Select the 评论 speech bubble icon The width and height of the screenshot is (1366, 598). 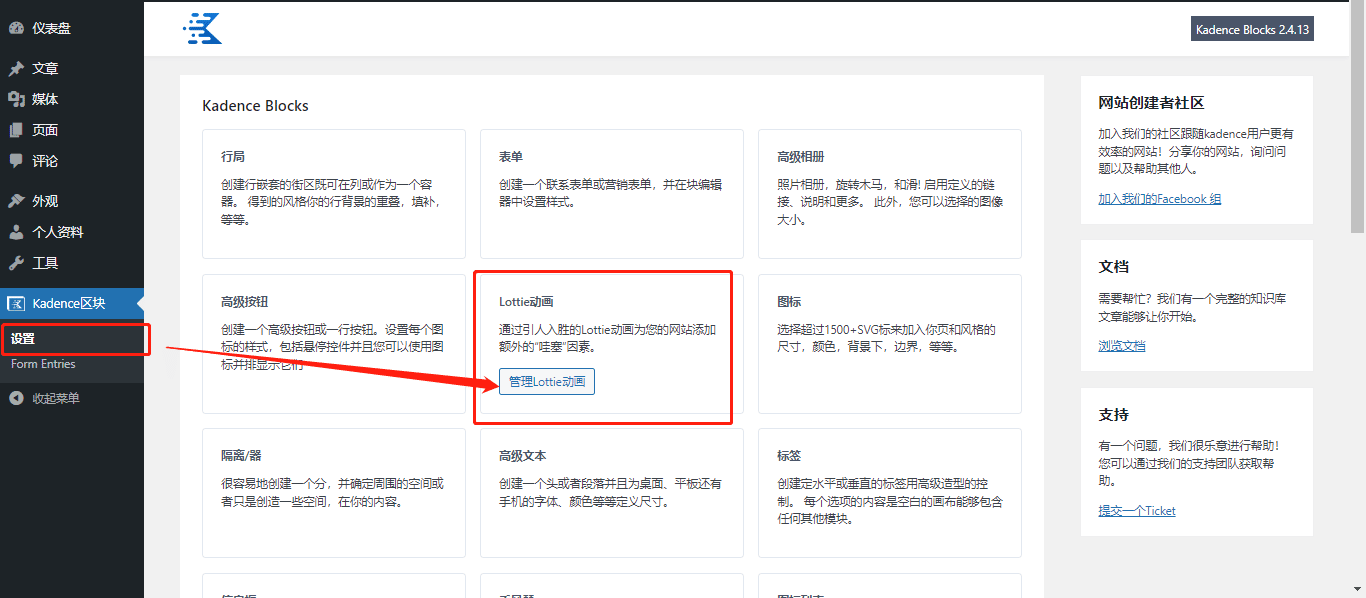[16, 161]
